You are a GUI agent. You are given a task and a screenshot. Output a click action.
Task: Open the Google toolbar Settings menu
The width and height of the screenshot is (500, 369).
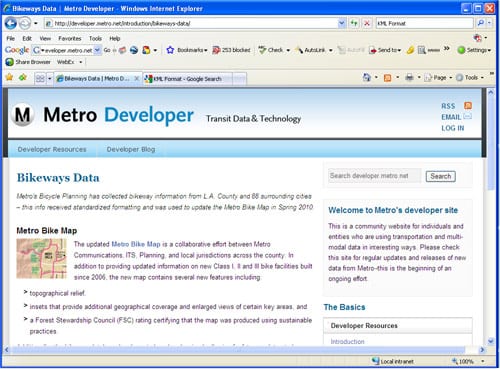pyautogui.click(x=474, y=50)
